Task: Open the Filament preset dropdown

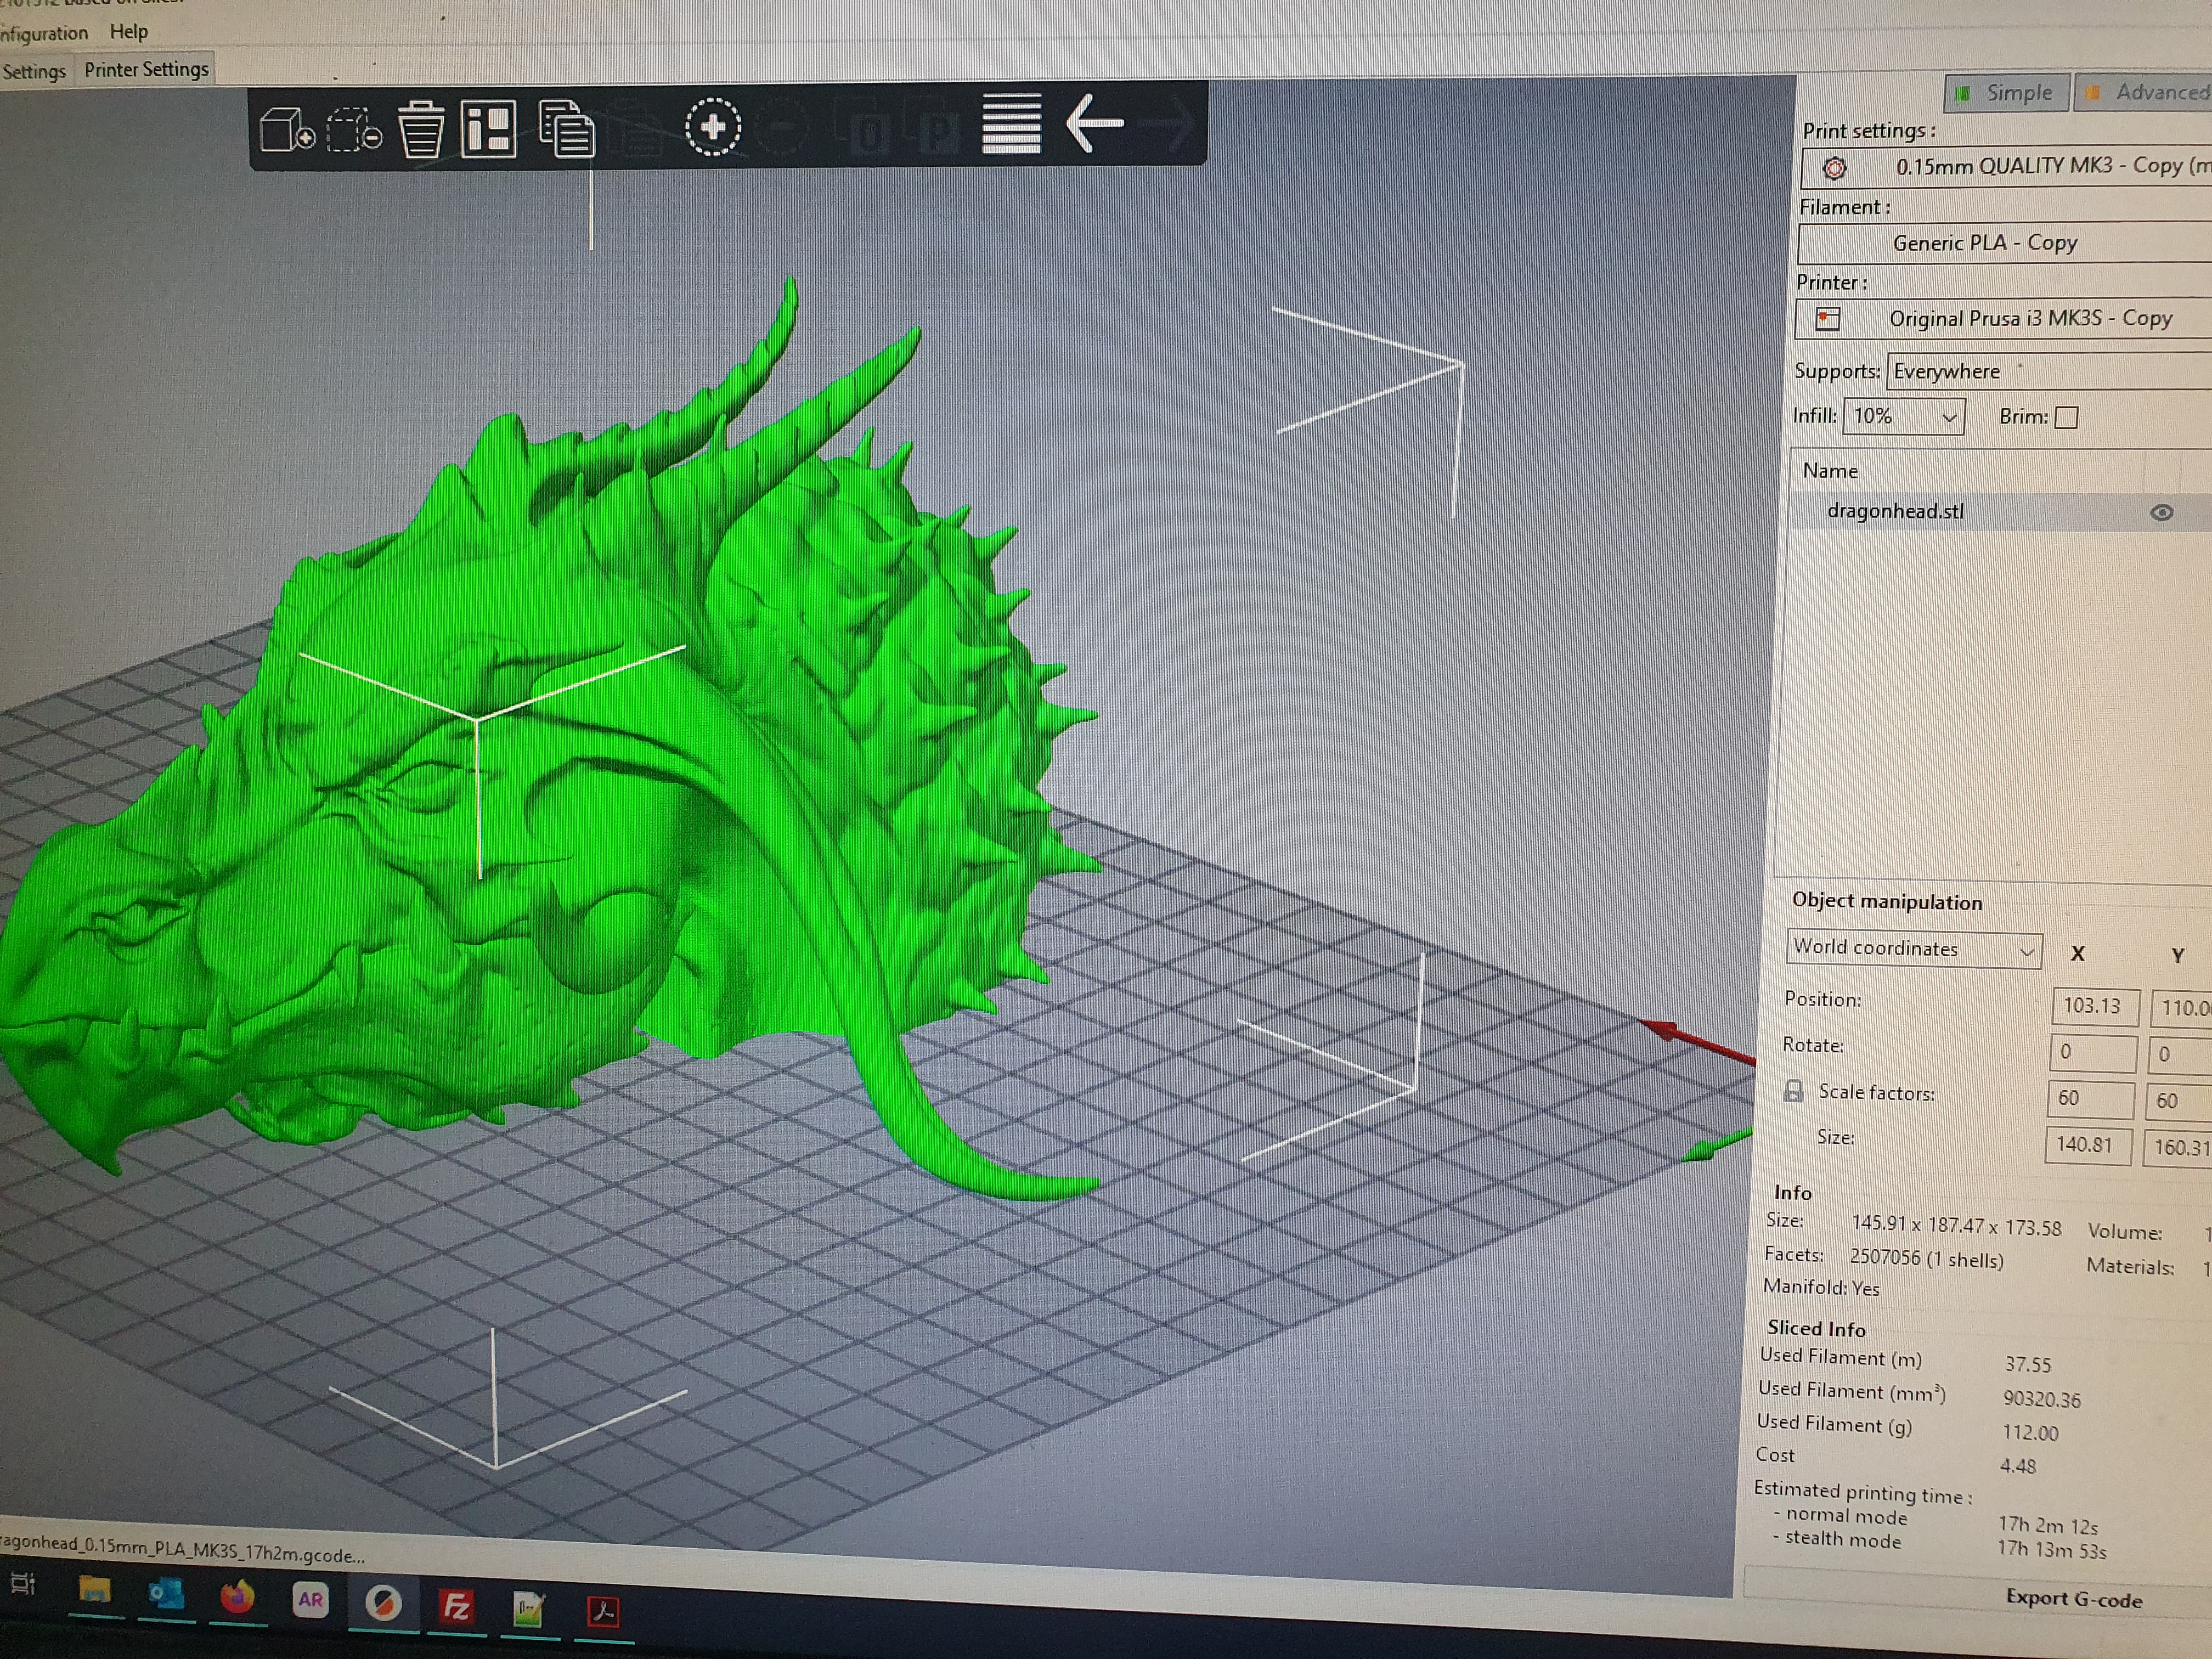Action: [2004, 243]
